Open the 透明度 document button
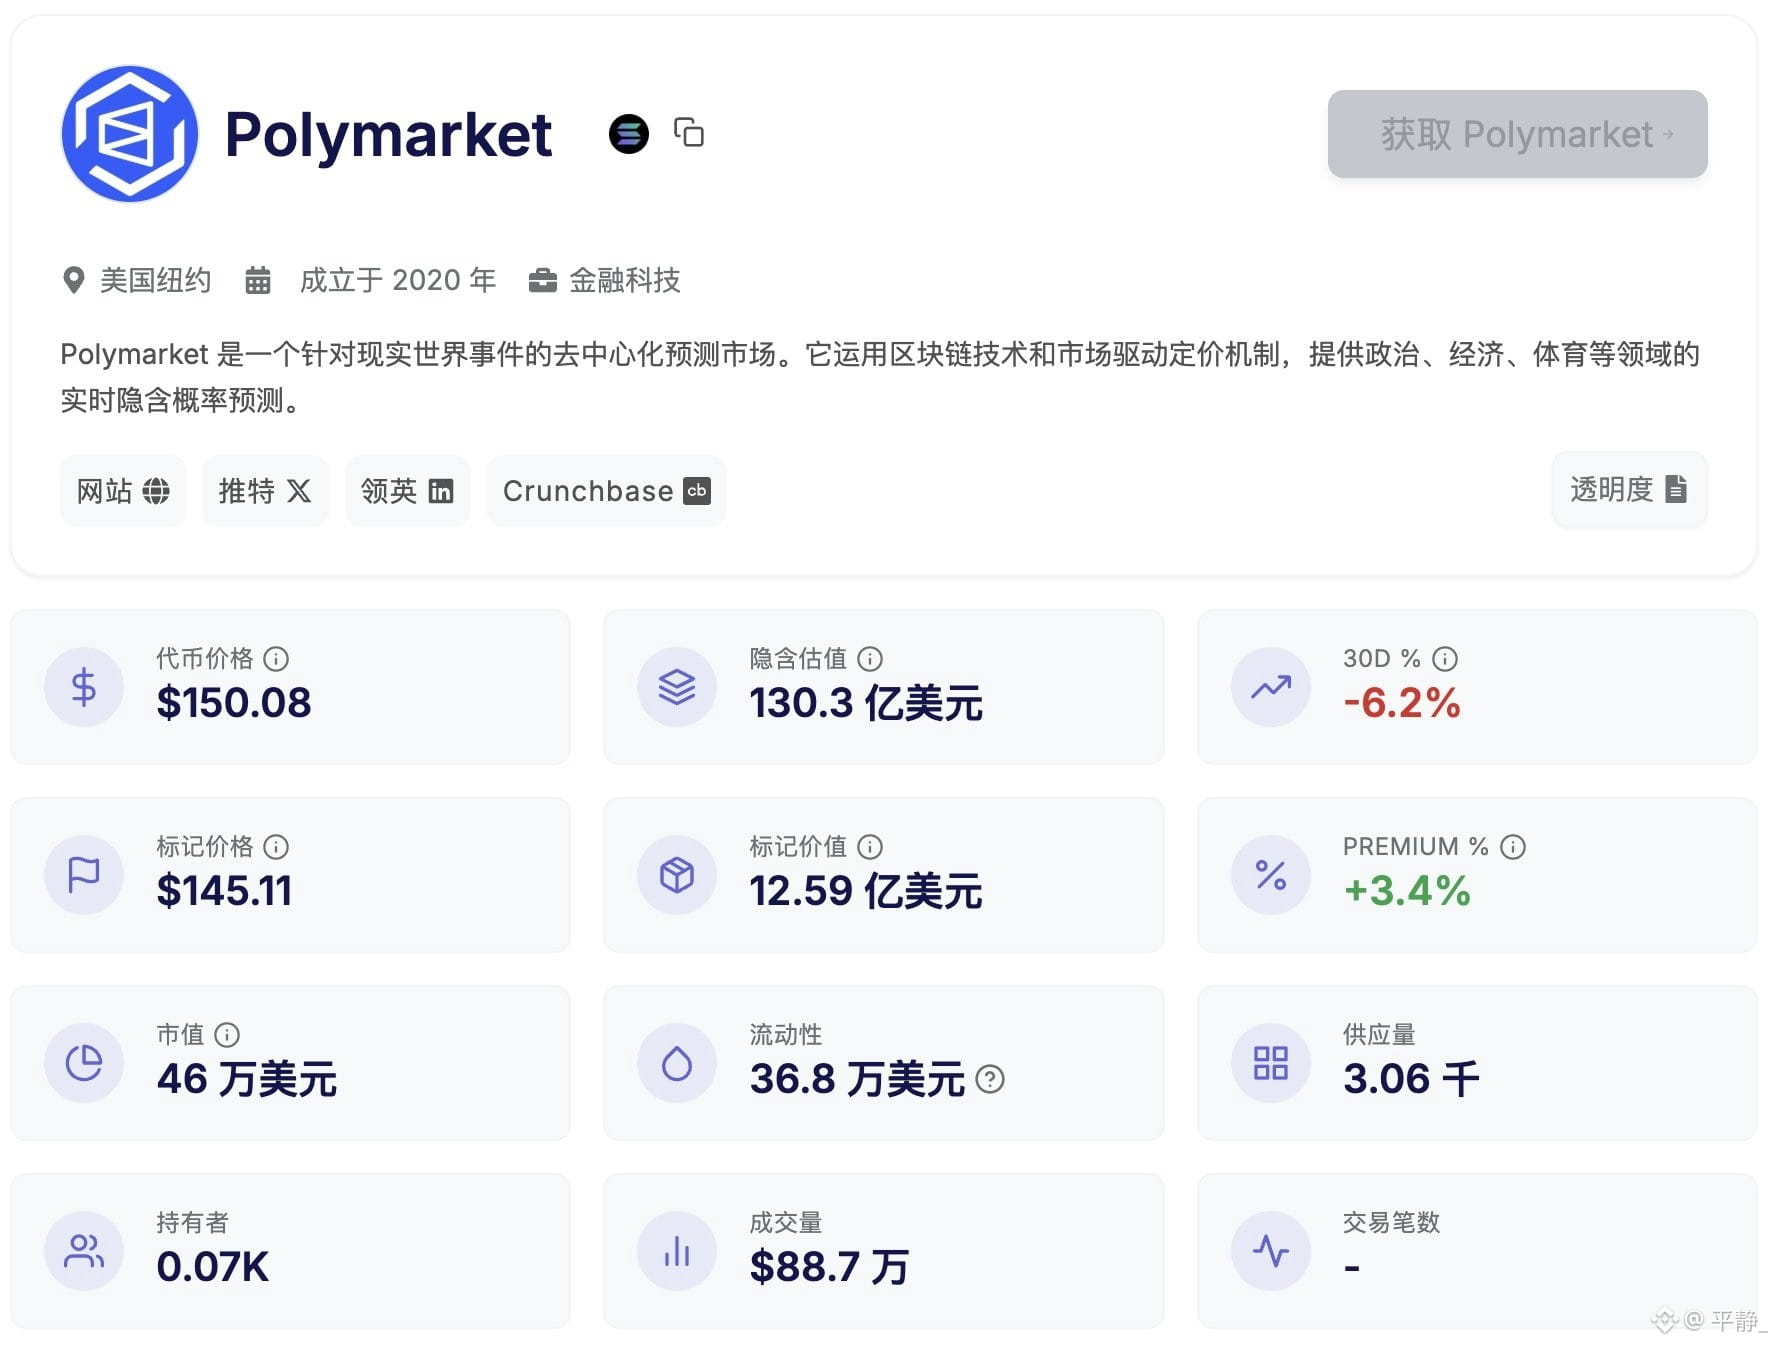Viewport: 1776px width, 1346px height. (1629, 489)
